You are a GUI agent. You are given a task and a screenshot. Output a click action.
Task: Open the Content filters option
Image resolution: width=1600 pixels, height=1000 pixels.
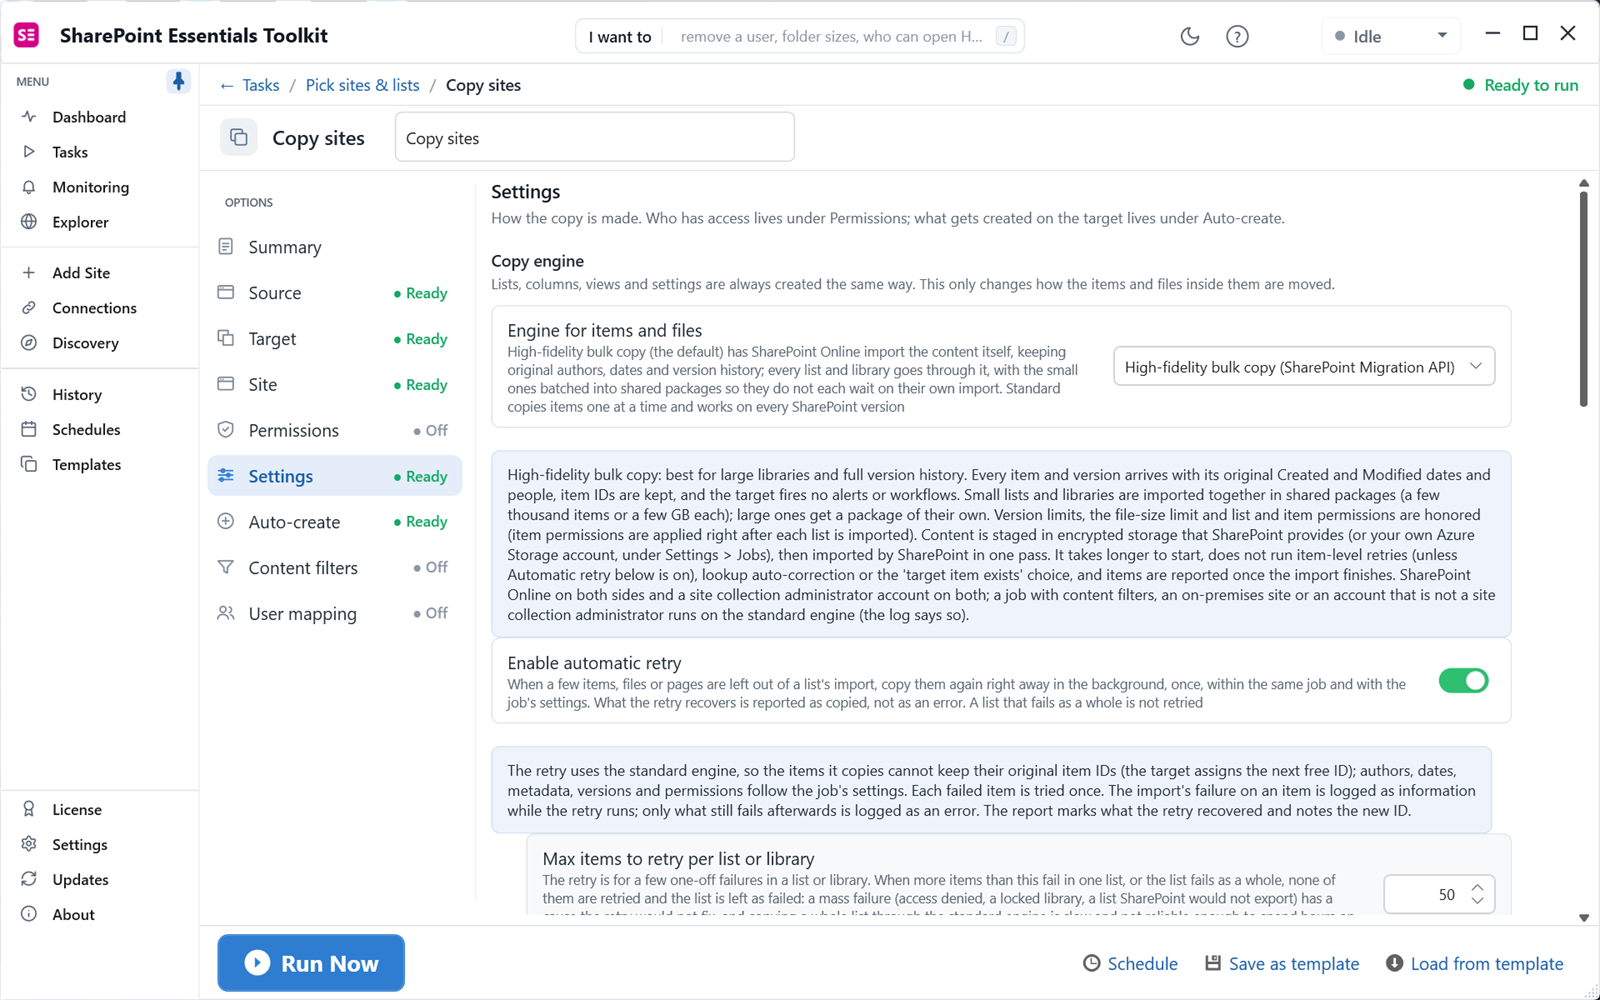tap(335, 567)
